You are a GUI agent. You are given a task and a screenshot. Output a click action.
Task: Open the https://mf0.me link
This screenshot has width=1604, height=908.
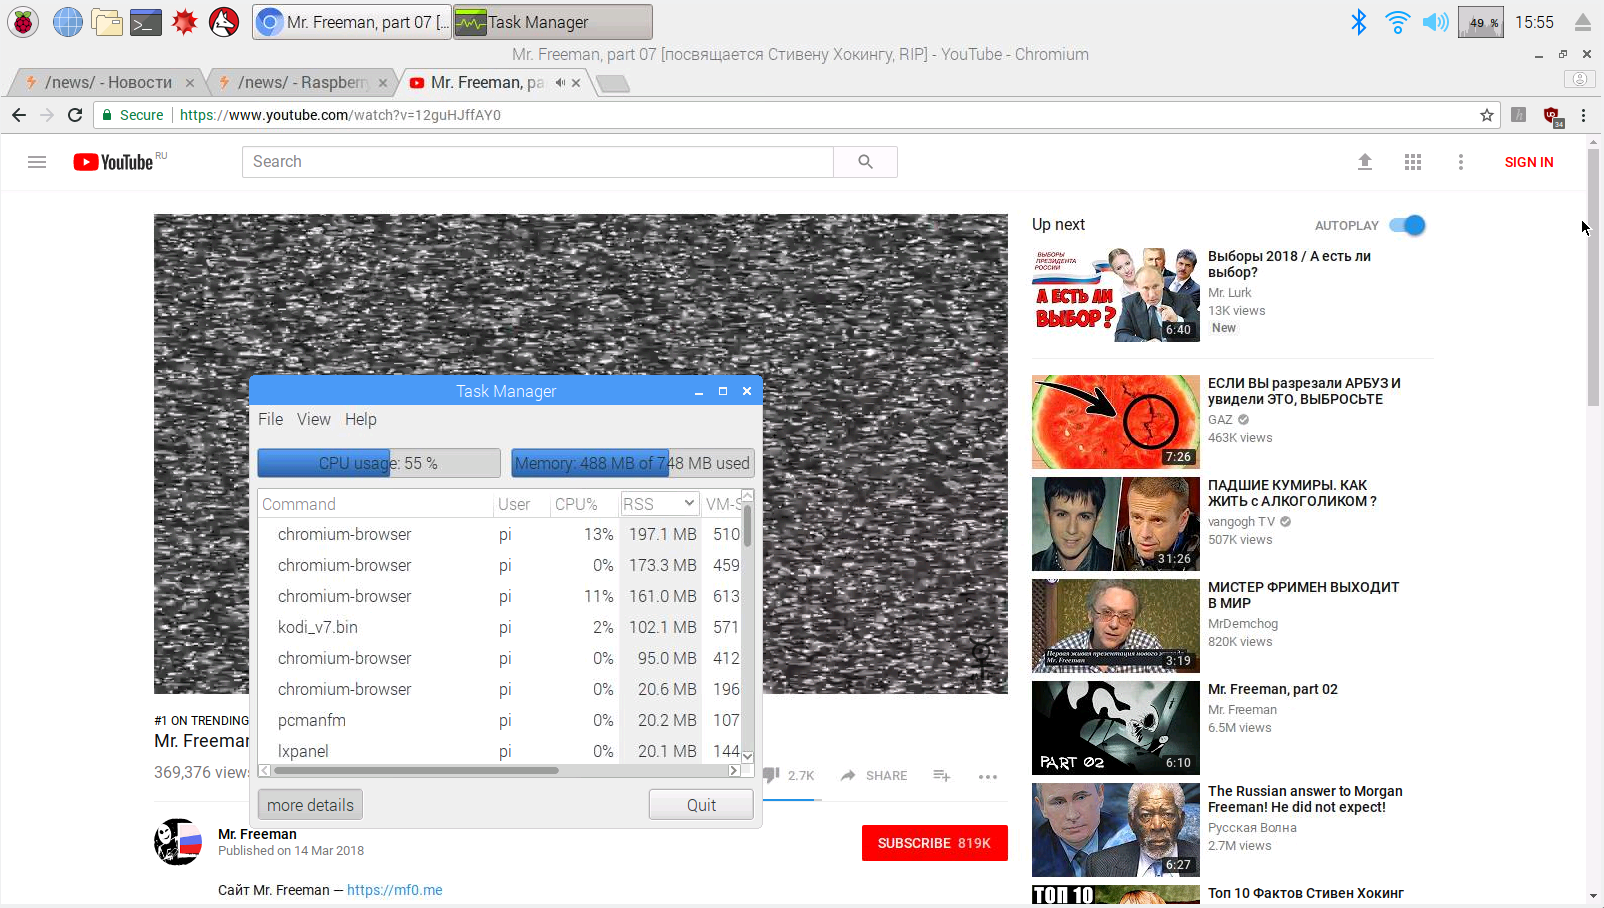395,890
